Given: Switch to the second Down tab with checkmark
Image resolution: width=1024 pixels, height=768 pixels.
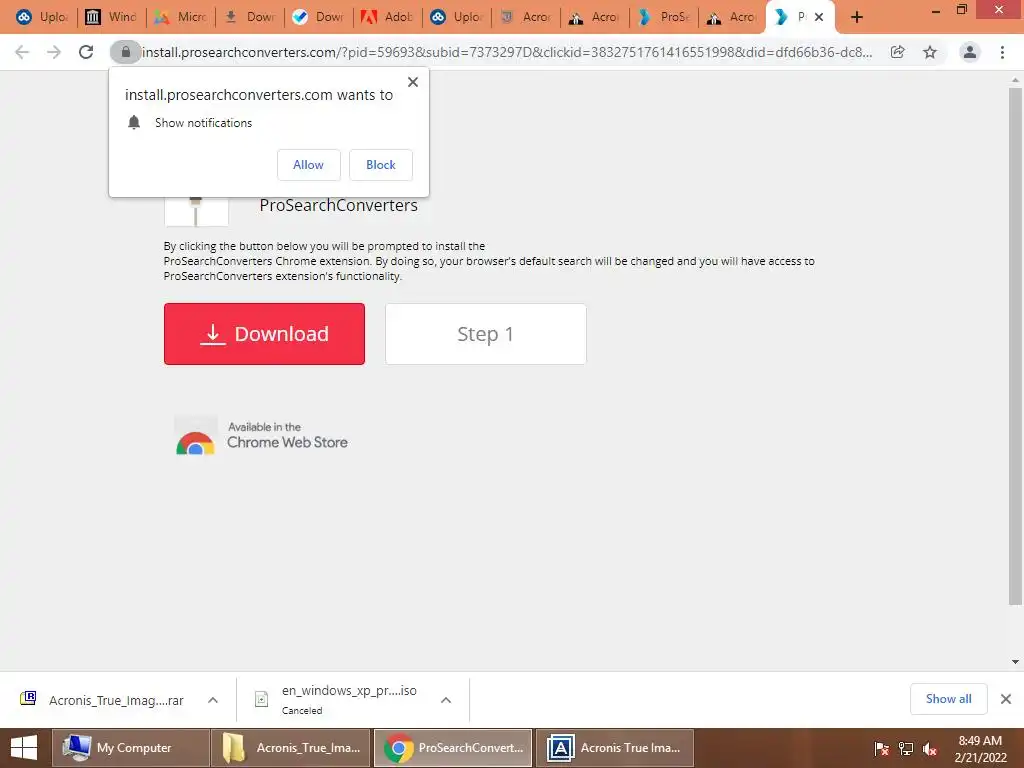Looking at the screenshot, I should 319,17.
